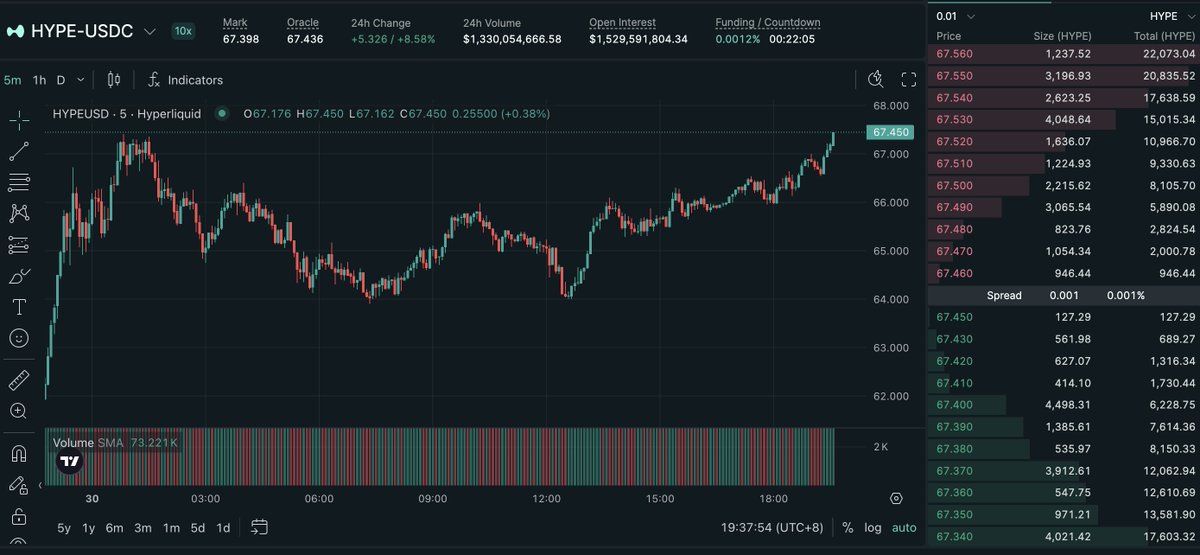Set chart range to 5d
This screenshot has height=555, width=1200.
198,528
